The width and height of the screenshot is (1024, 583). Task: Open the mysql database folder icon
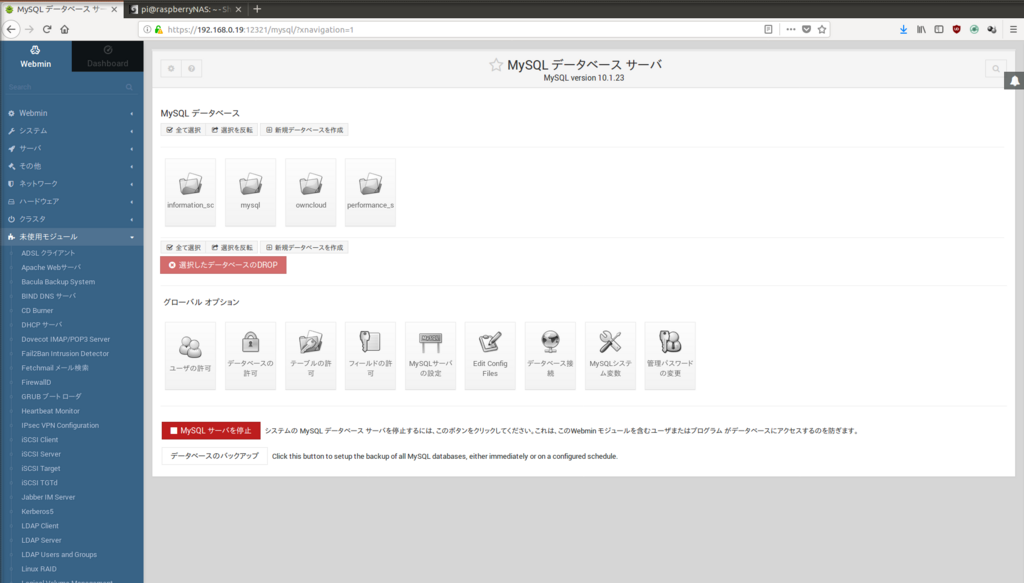pyautogui.click(x=250, y=192)
